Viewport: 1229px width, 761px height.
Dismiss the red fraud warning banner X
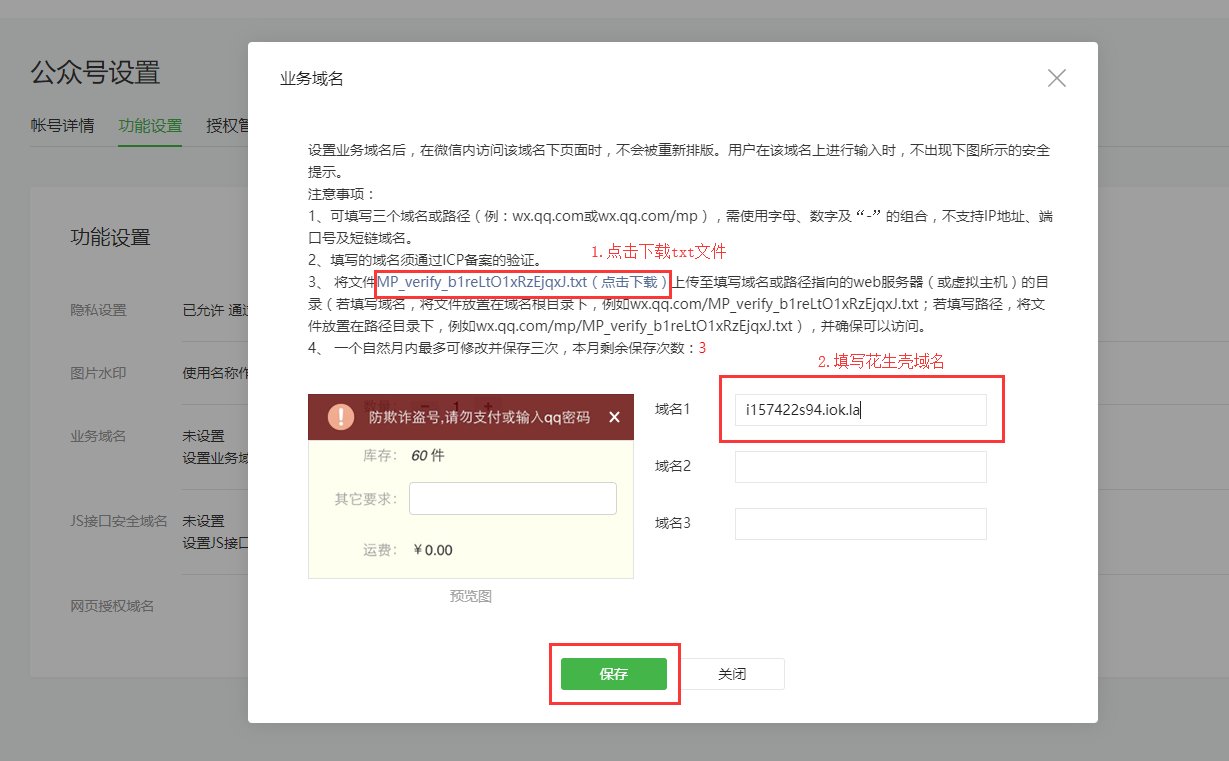614,417
